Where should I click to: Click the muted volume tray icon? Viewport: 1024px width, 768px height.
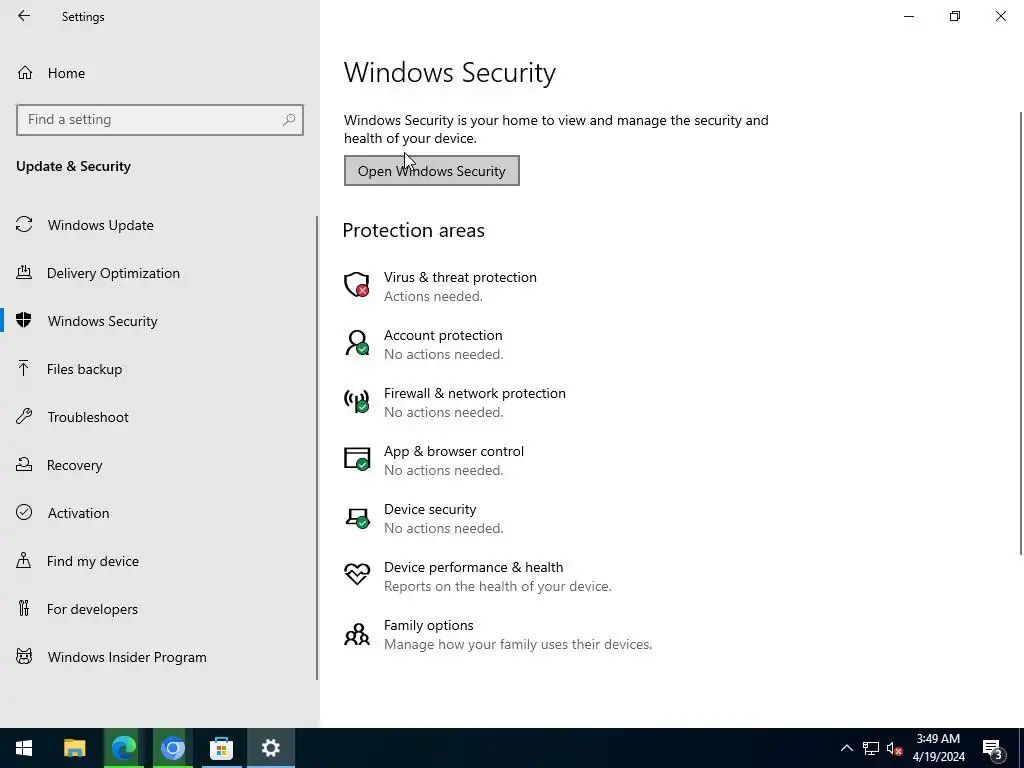[x=894, y=748]
